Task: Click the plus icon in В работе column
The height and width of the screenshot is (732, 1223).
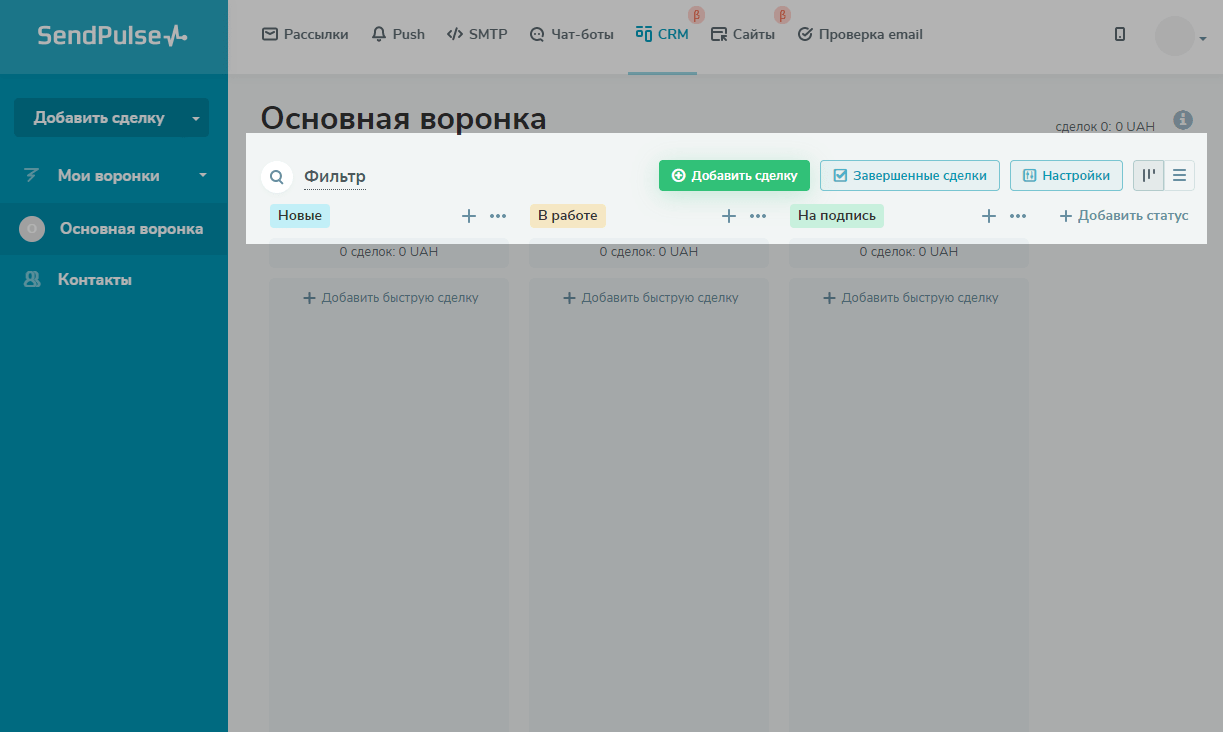Action: pos(728,216)
